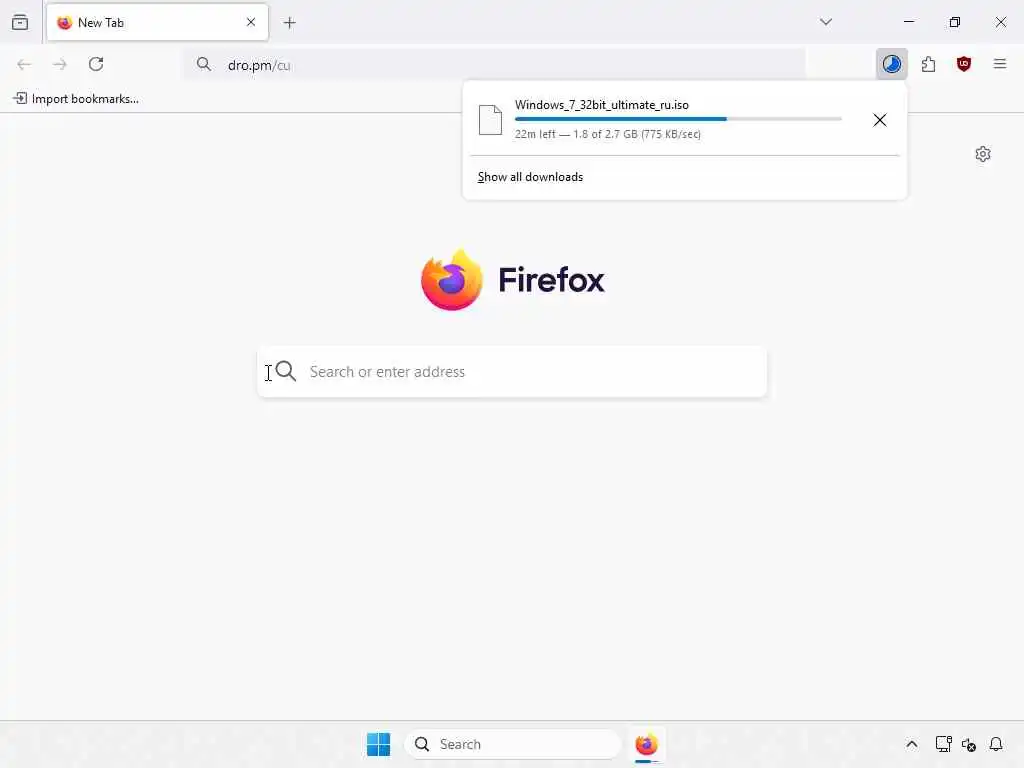
Task: Click the file icon of the ISO download
Action: 490,120
